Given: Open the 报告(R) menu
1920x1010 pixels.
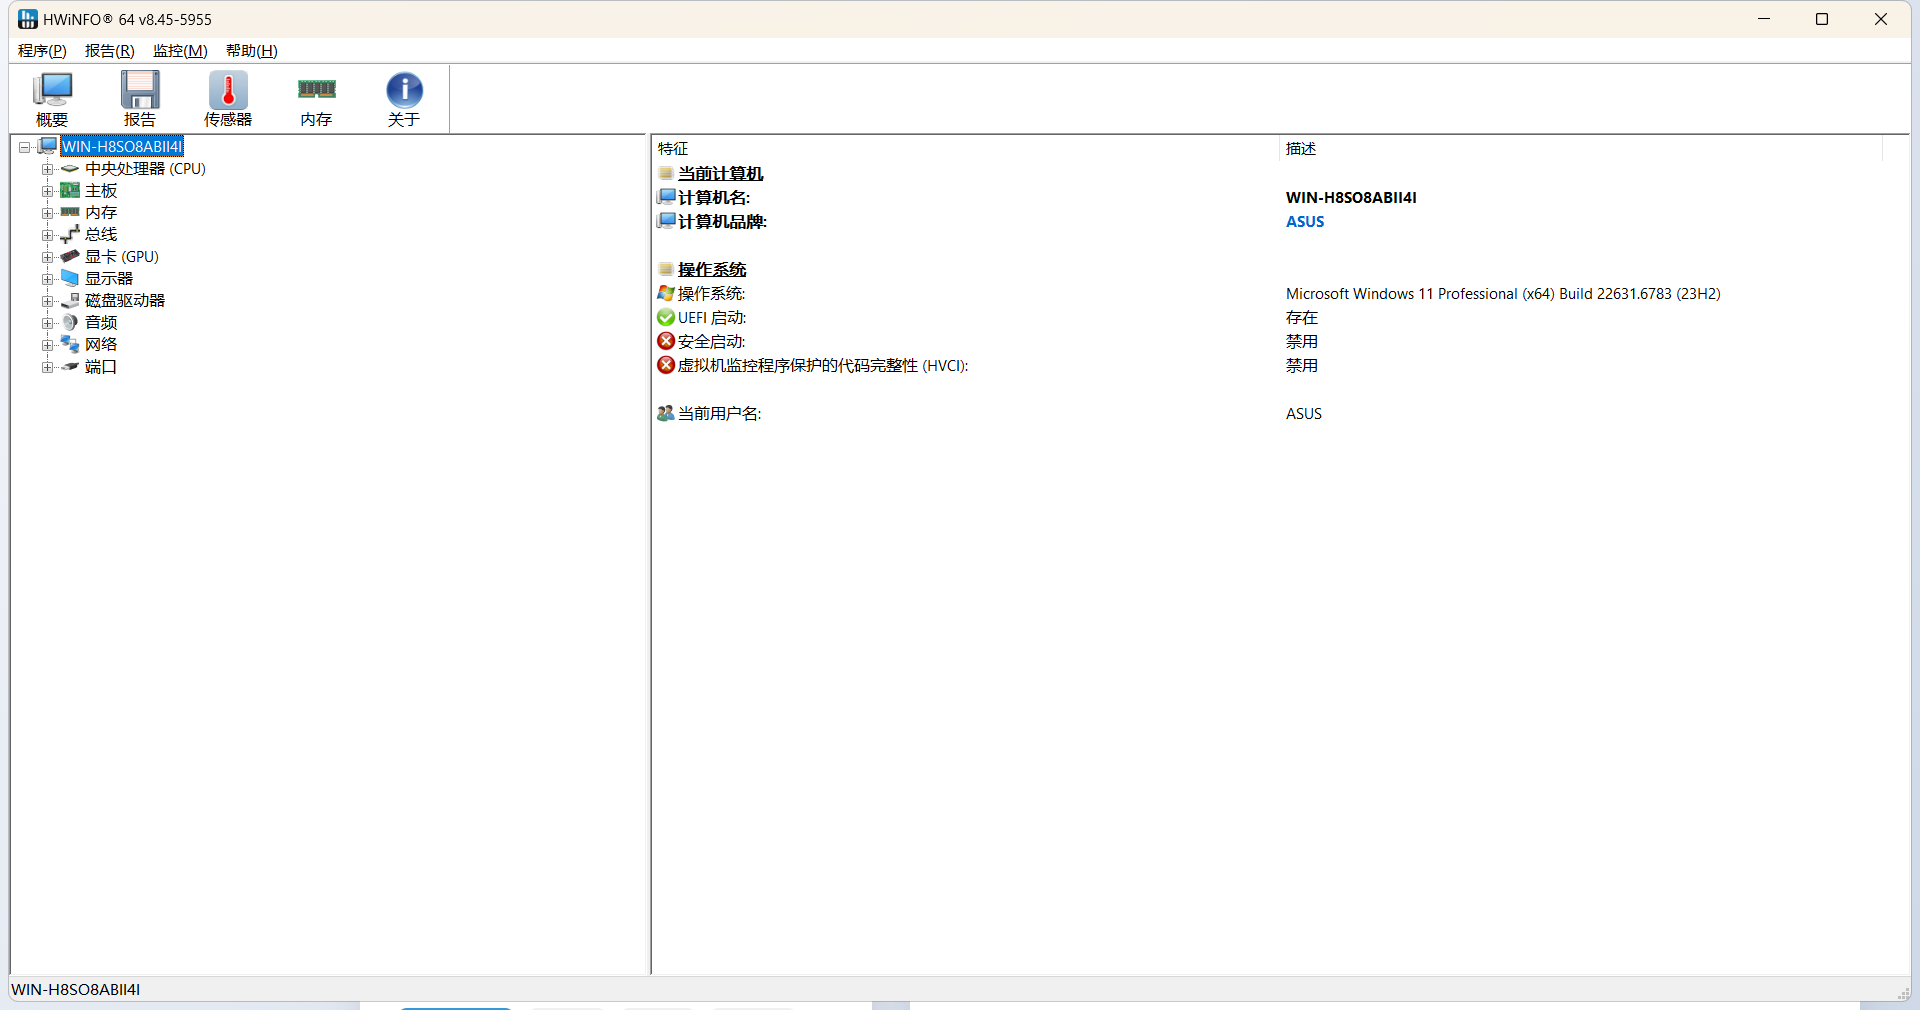Looking at the screenshot, I should pos(109,51).
